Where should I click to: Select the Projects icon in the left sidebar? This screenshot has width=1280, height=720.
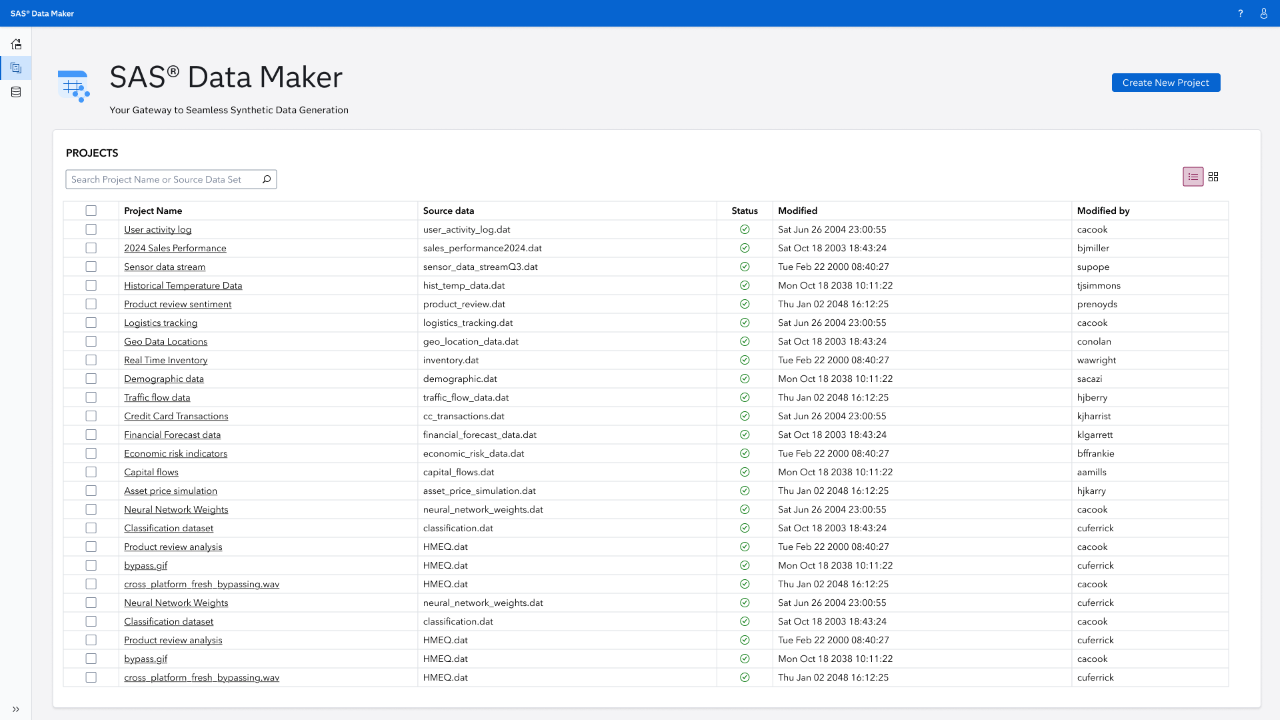pyautogui.click(x=15, y=68)
